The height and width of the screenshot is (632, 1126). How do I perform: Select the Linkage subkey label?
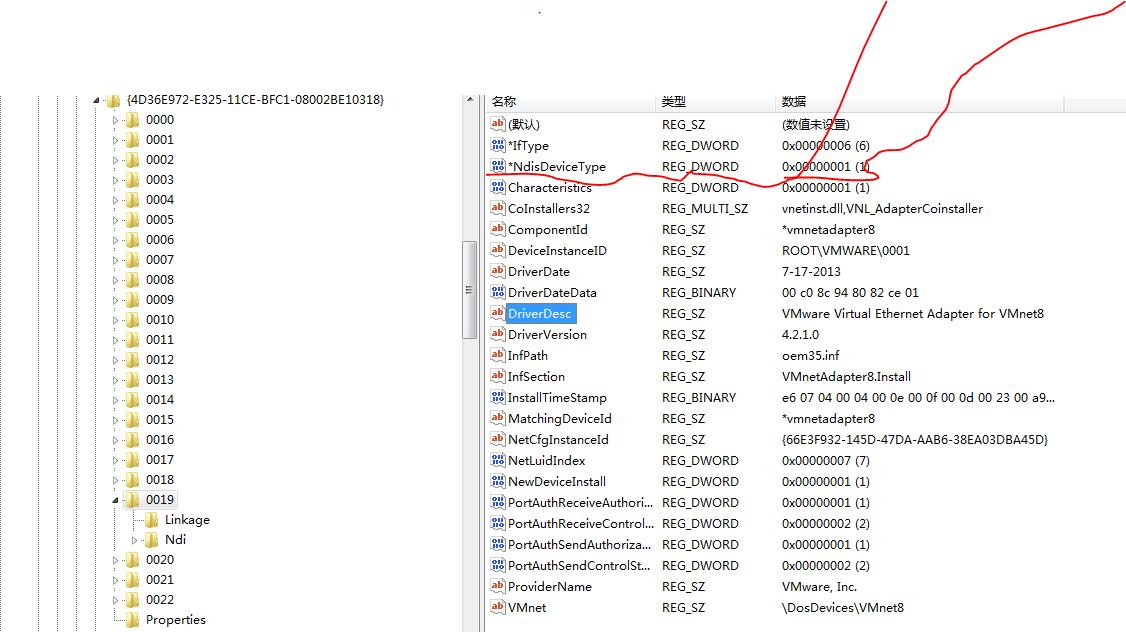[187, 519]
